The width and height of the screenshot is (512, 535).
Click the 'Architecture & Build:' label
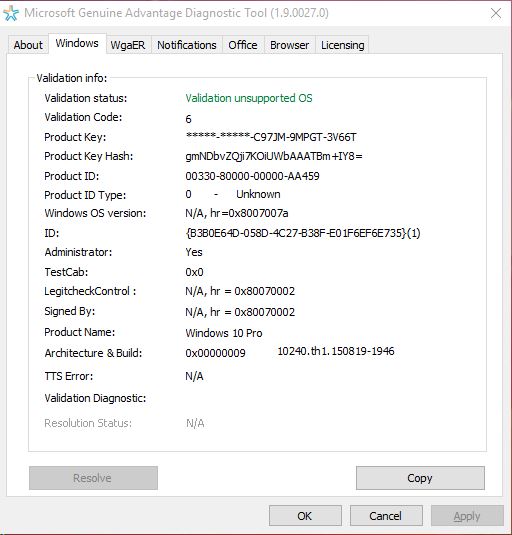click(x=93, y=353)
